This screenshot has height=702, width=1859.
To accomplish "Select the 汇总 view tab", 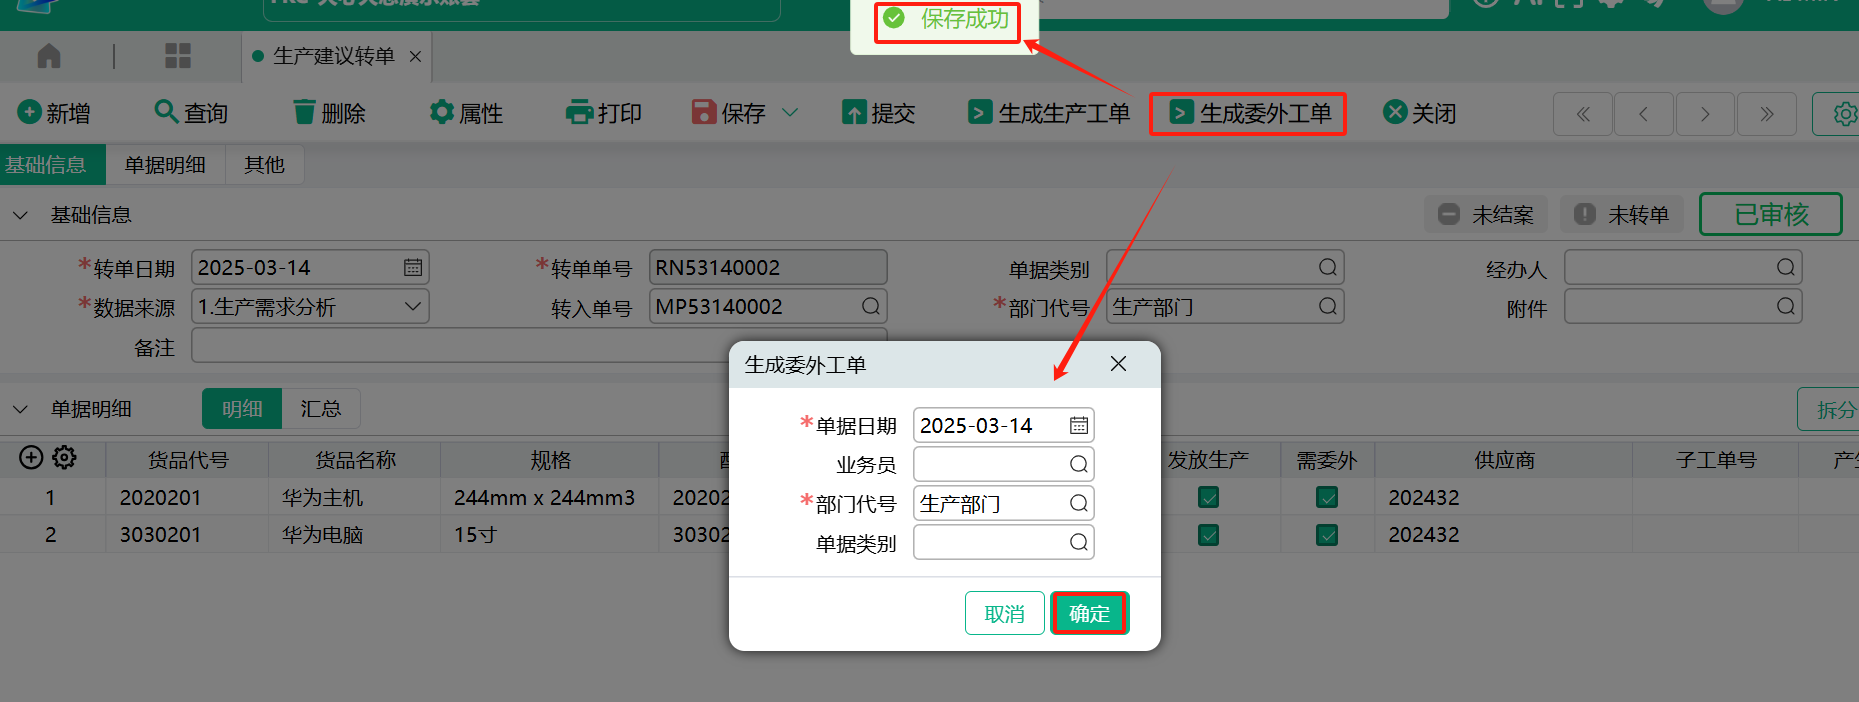I will (320, 409).
